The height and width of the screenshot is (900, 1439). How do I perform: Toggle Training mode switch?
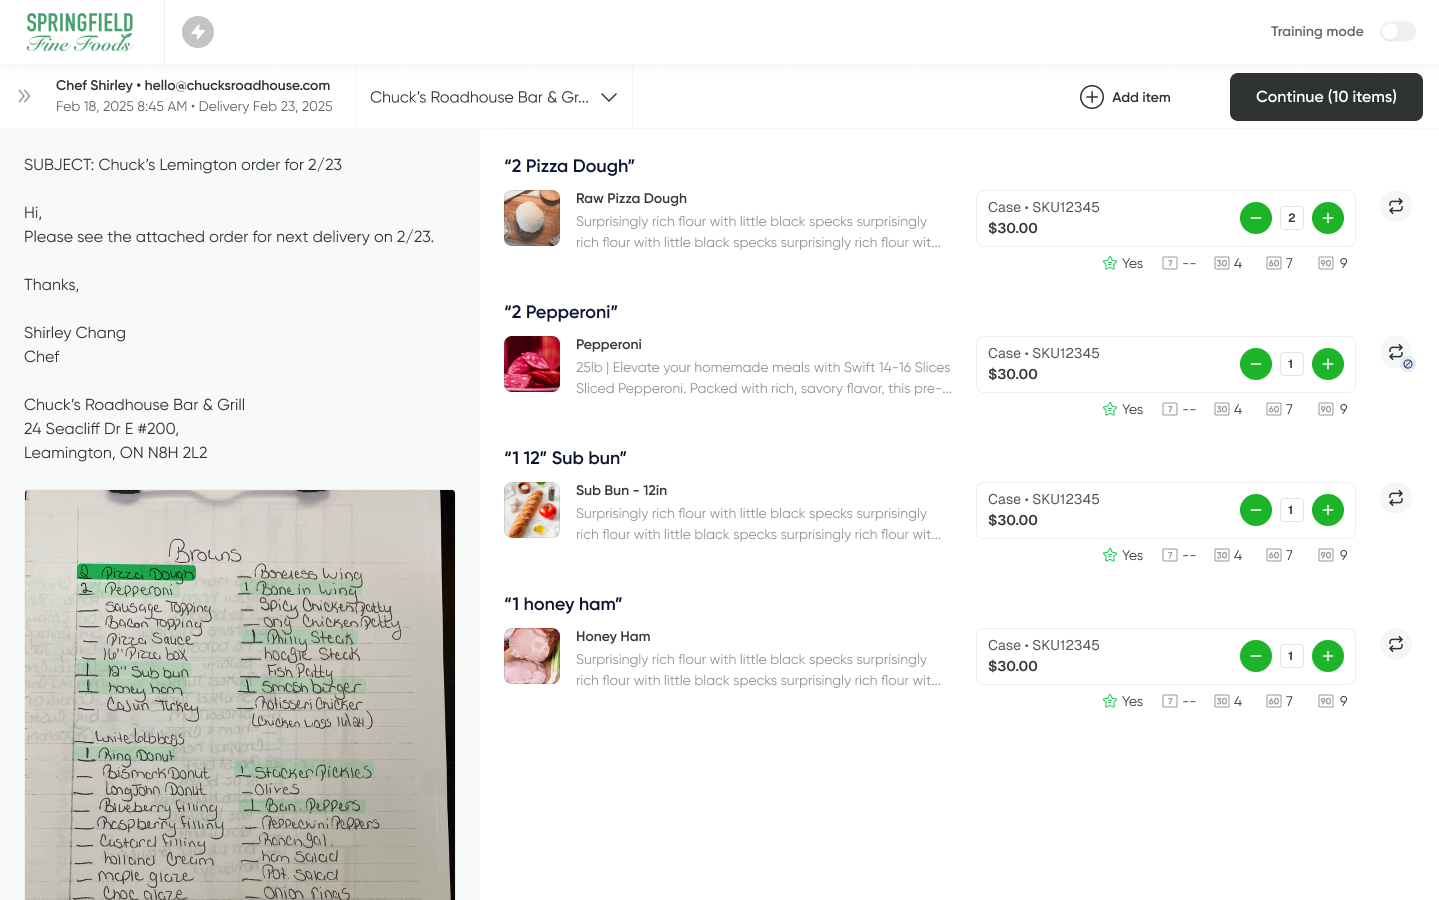[1397, 32]
